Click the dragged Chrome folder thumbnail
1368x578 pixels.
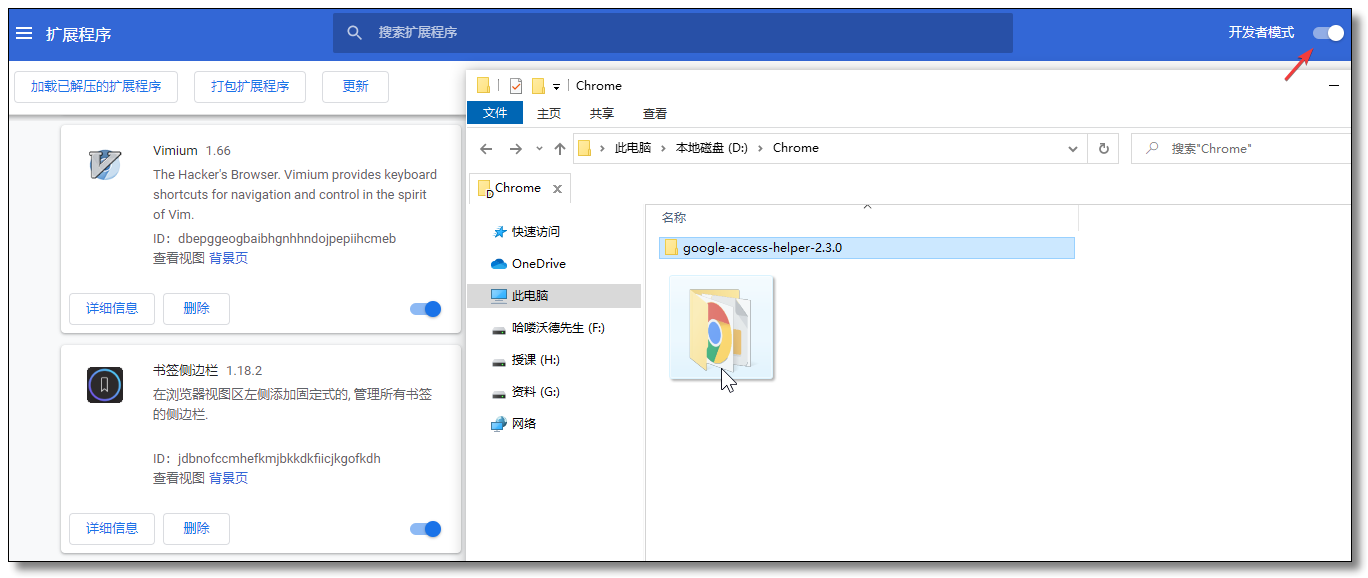pos(722,328)
